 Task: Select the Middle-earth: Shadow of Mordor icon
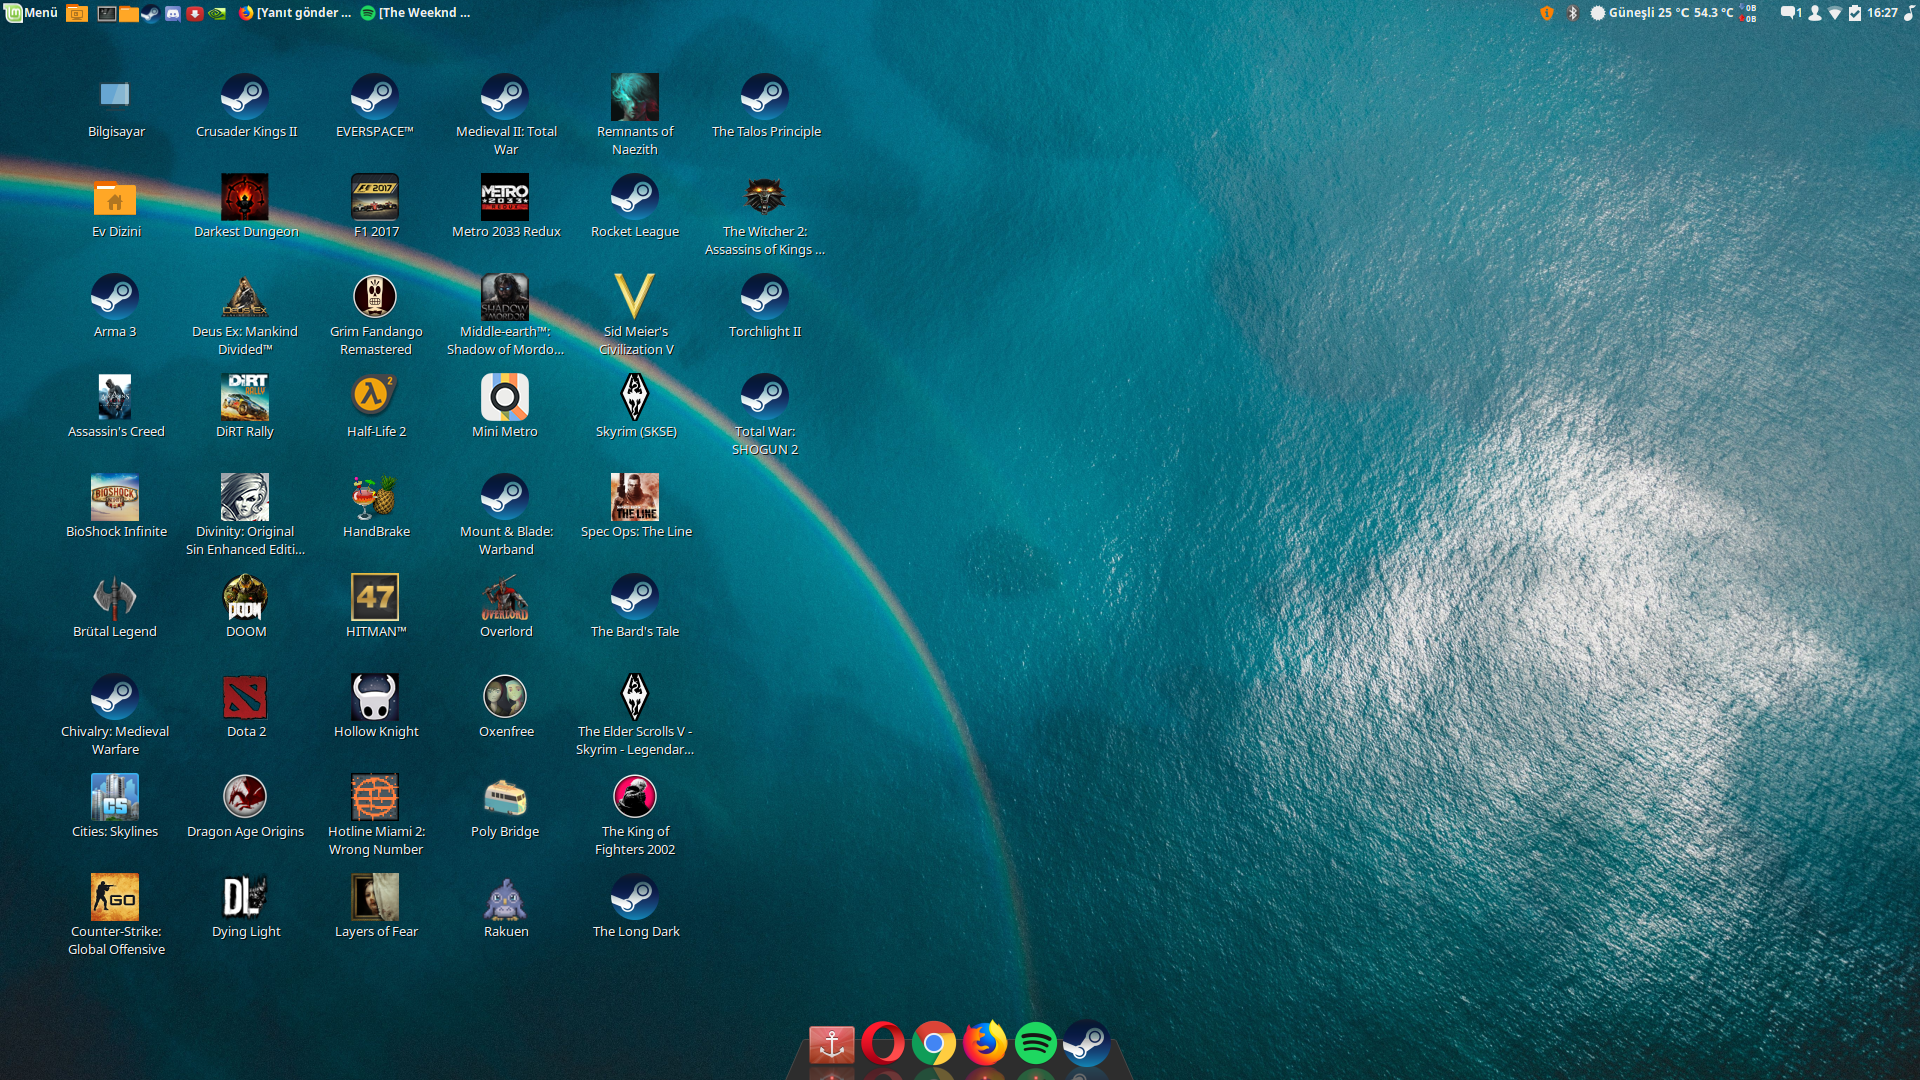(x=505, y=296)
